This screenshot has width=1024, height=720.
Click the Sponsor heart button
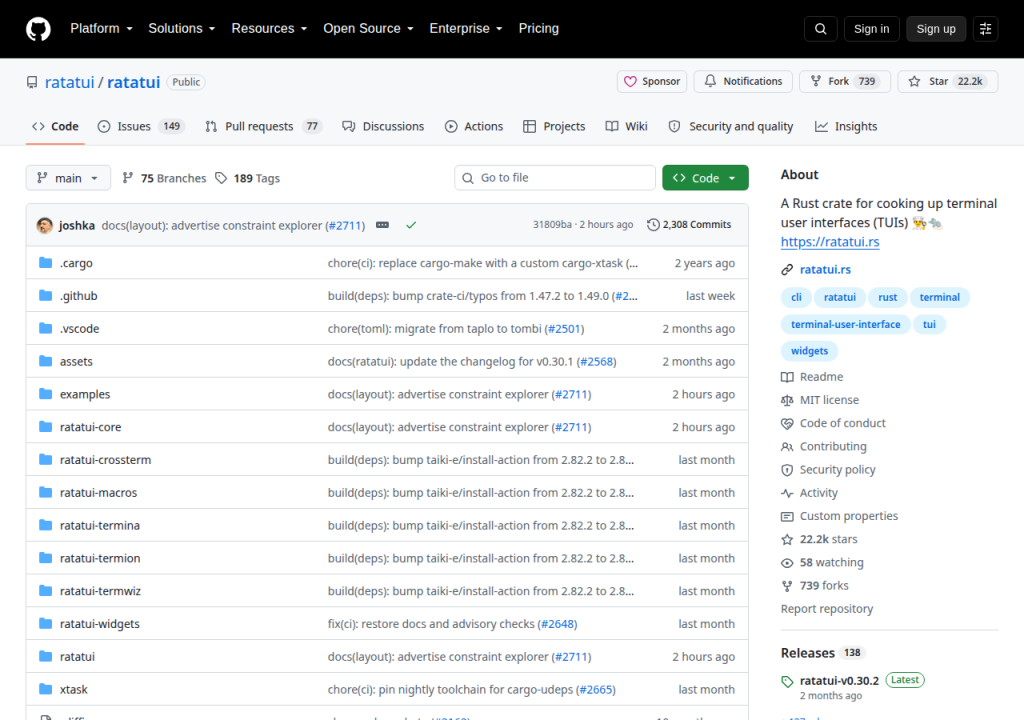point(652,82)
